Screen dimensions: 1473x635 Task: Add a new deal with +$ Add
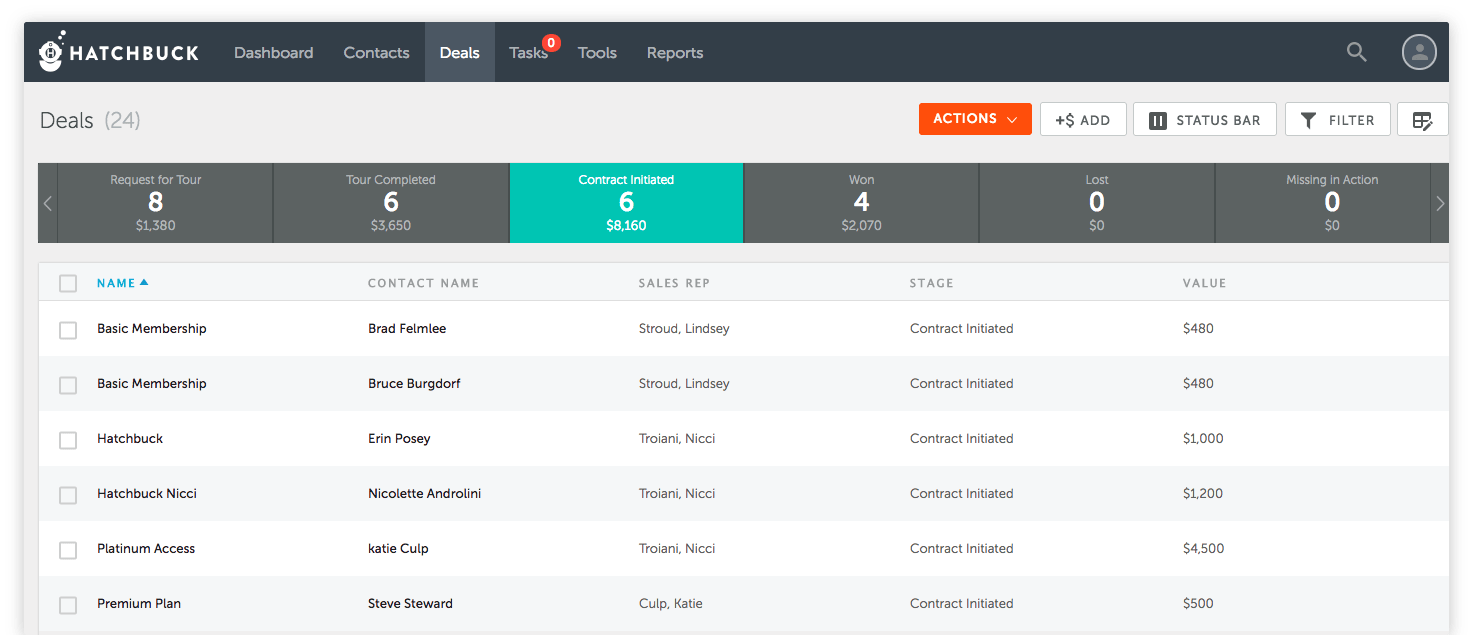1083,120
